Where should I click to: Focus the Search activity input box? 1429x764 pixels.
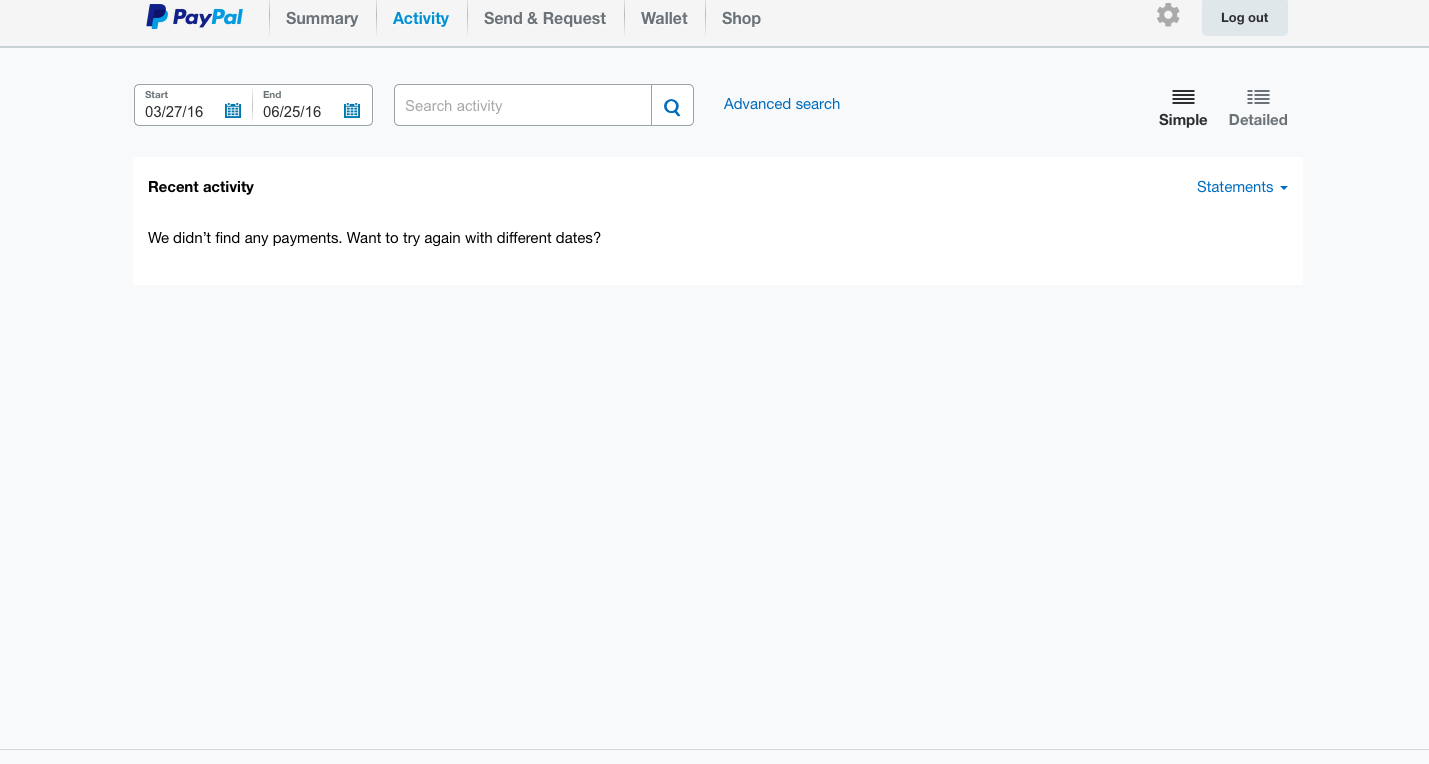click(x=523, y=105)
